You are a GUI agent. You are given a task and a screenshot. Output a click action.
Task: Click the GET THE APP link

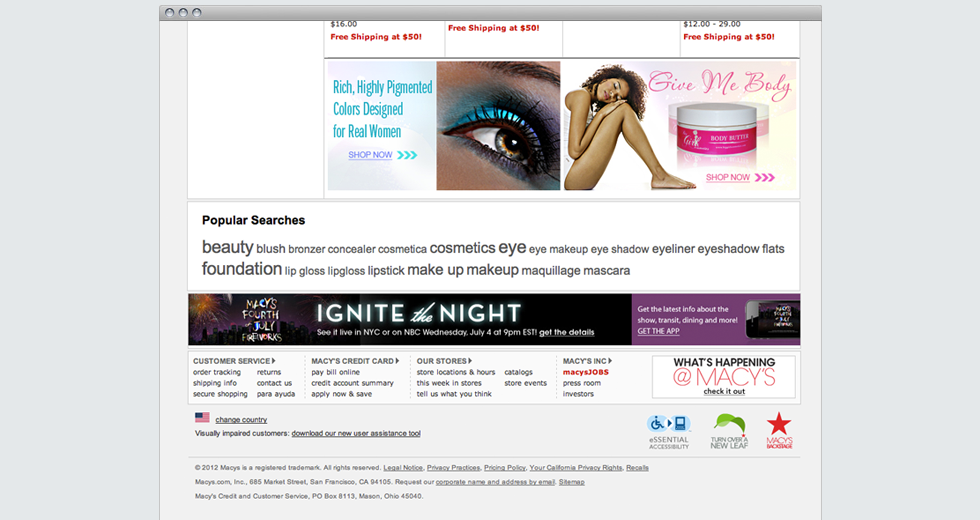pyautogui.click(x=658, y=331)
